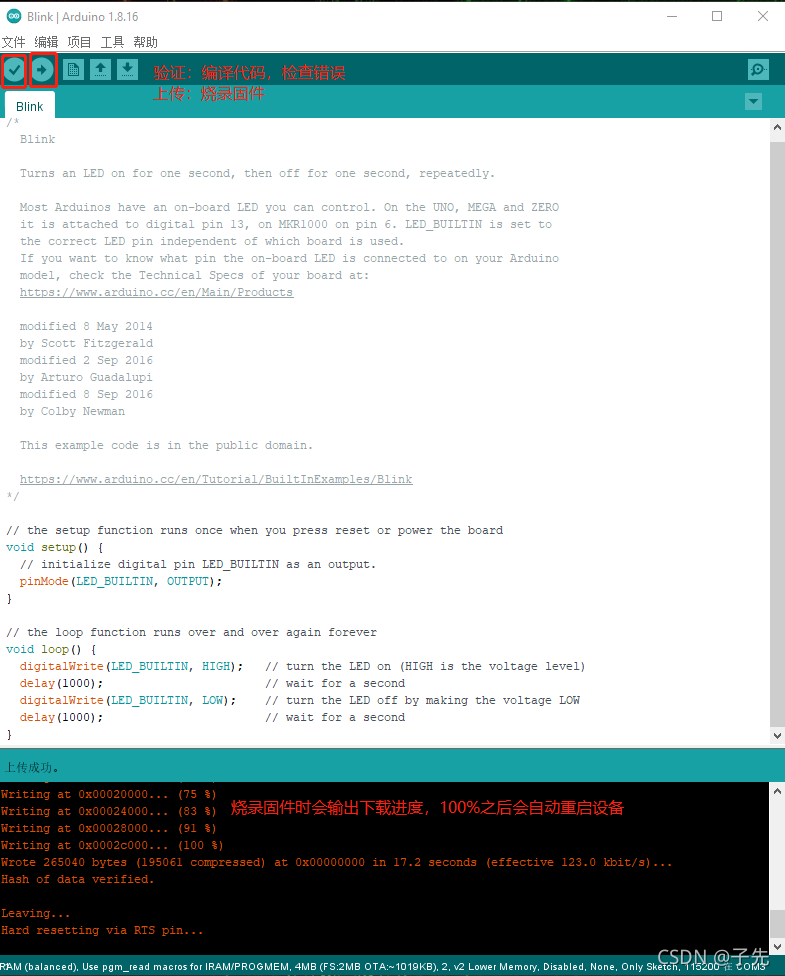Viewport: 785px width, 976px height.
Task: Open the 编辑 (Edit) menu
Action: (x=46, y=42)
